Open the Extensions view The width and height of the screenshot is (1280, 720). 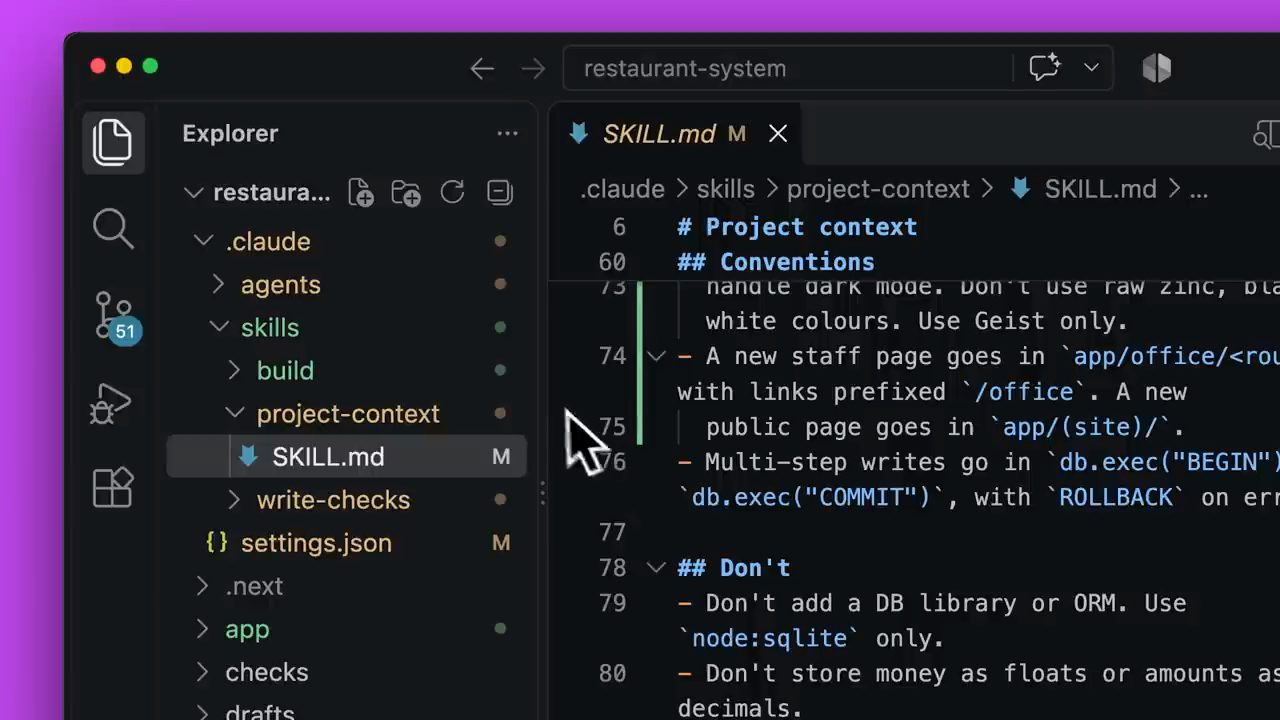[x=113, y=488]
